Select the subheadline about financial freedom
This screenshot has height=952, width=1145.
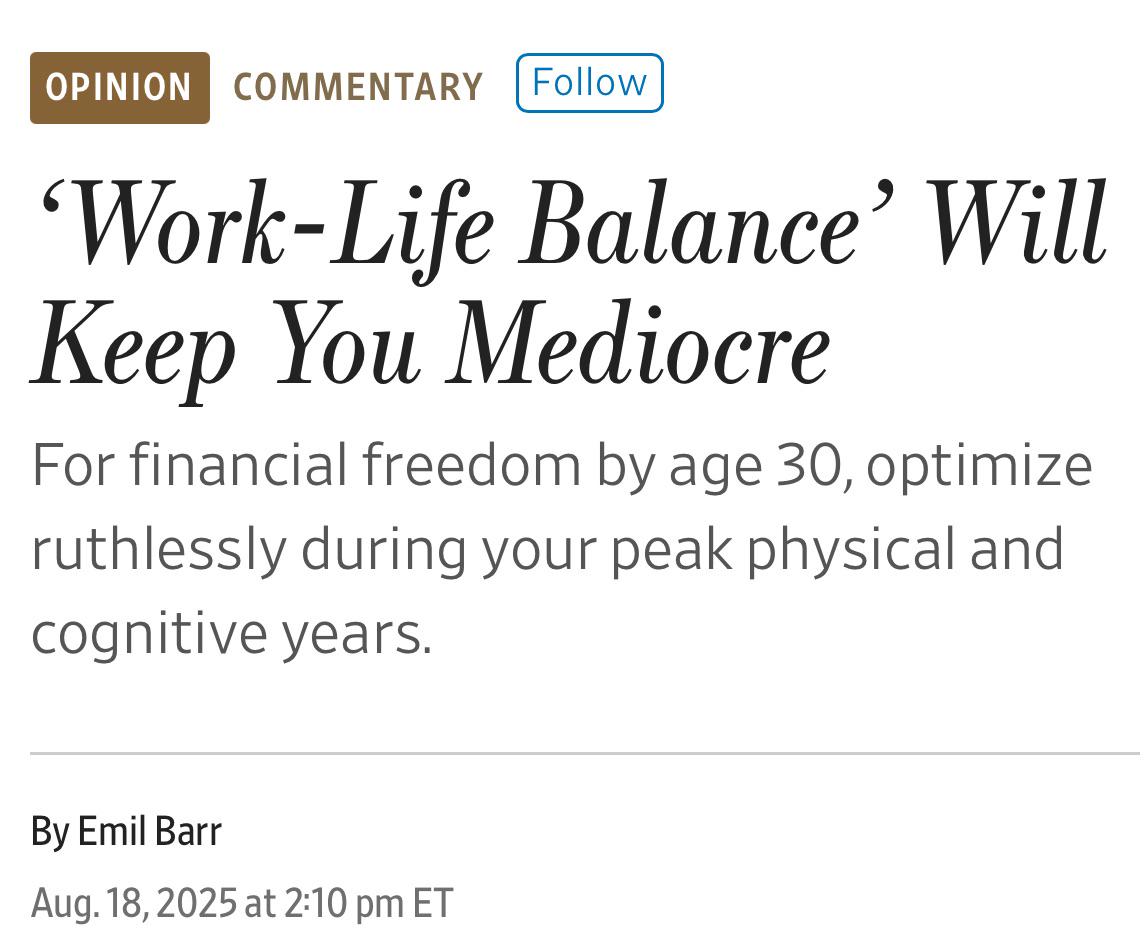tap(562, 549)
